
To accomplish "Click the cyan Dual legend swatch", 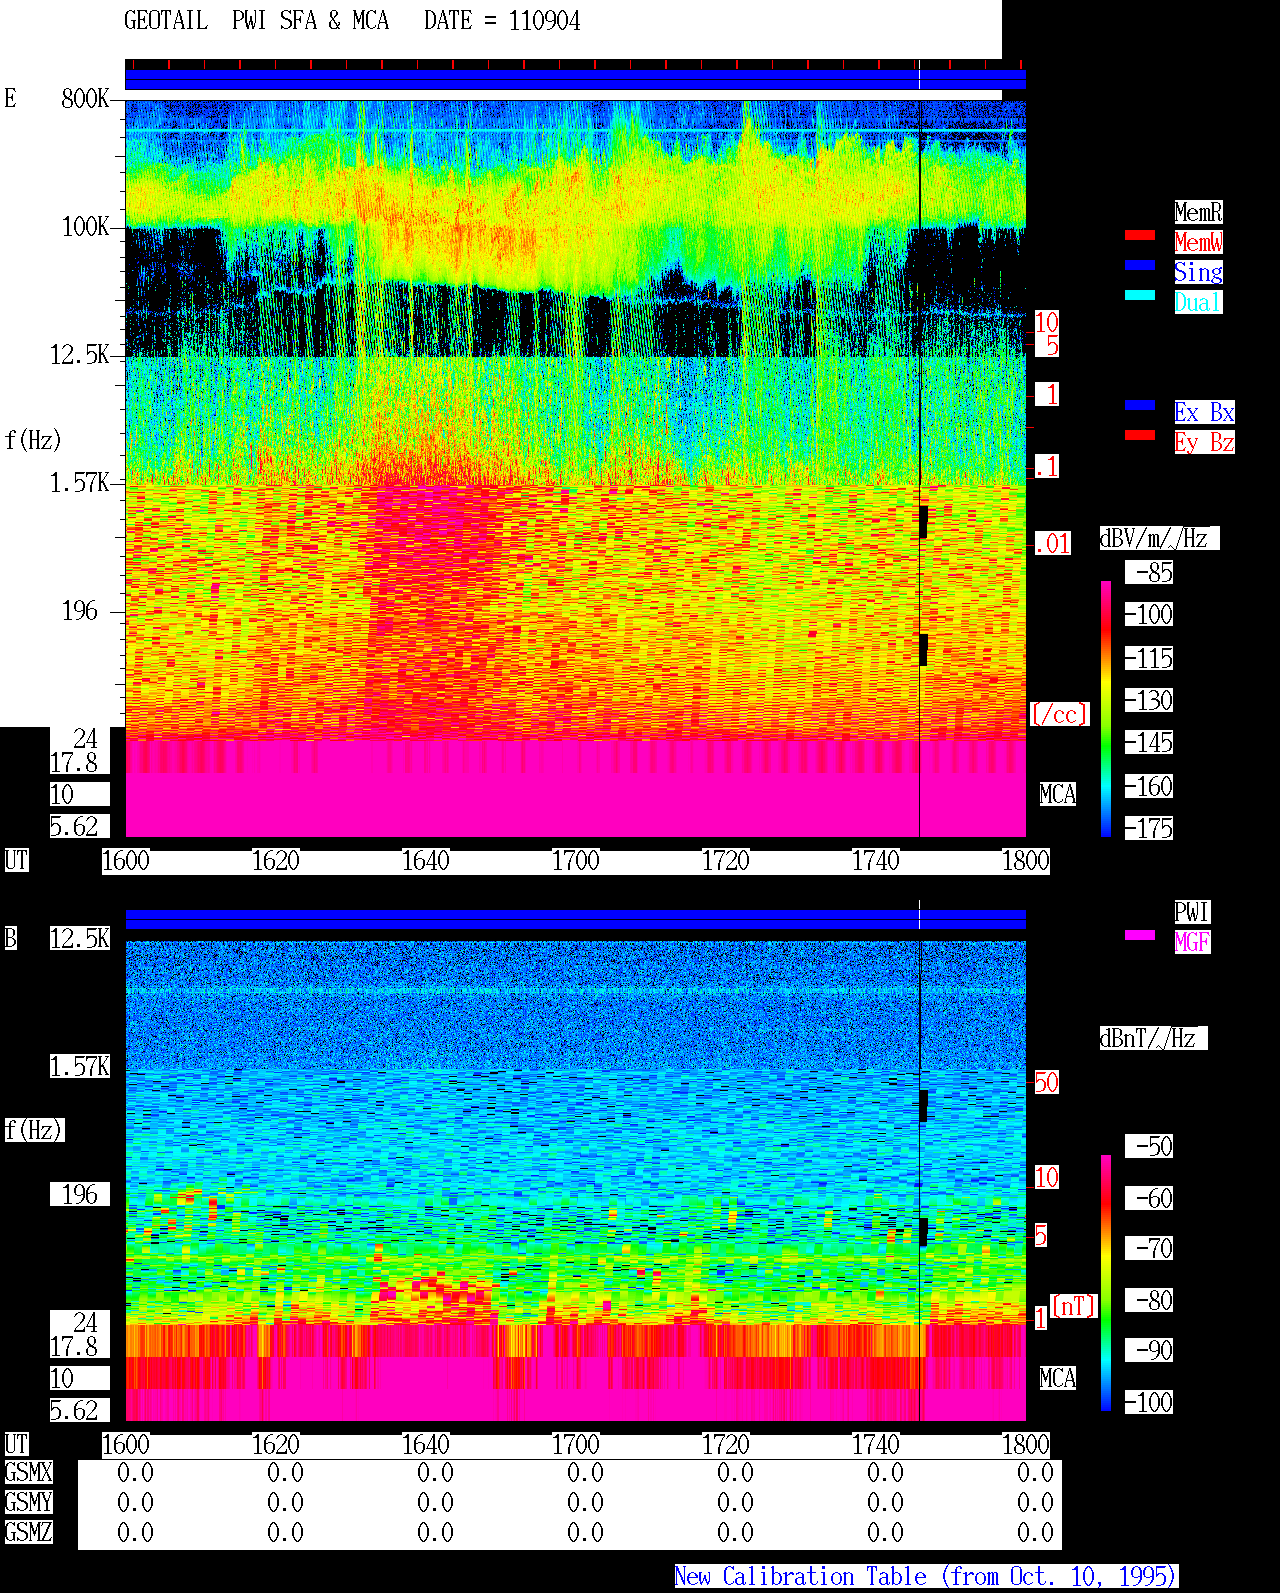I will [1140, 295].
